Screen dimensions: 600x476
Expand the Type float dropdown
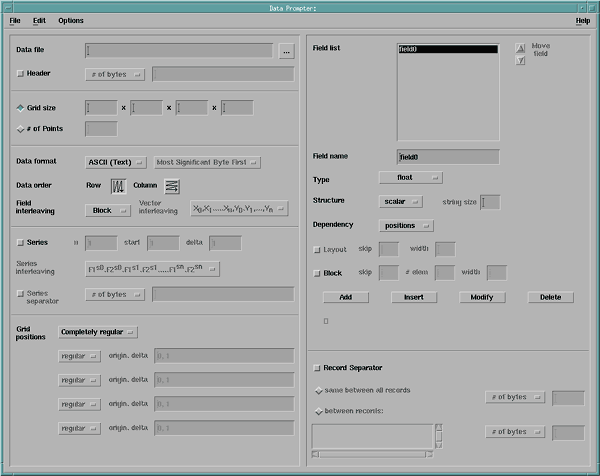point(411,177)
